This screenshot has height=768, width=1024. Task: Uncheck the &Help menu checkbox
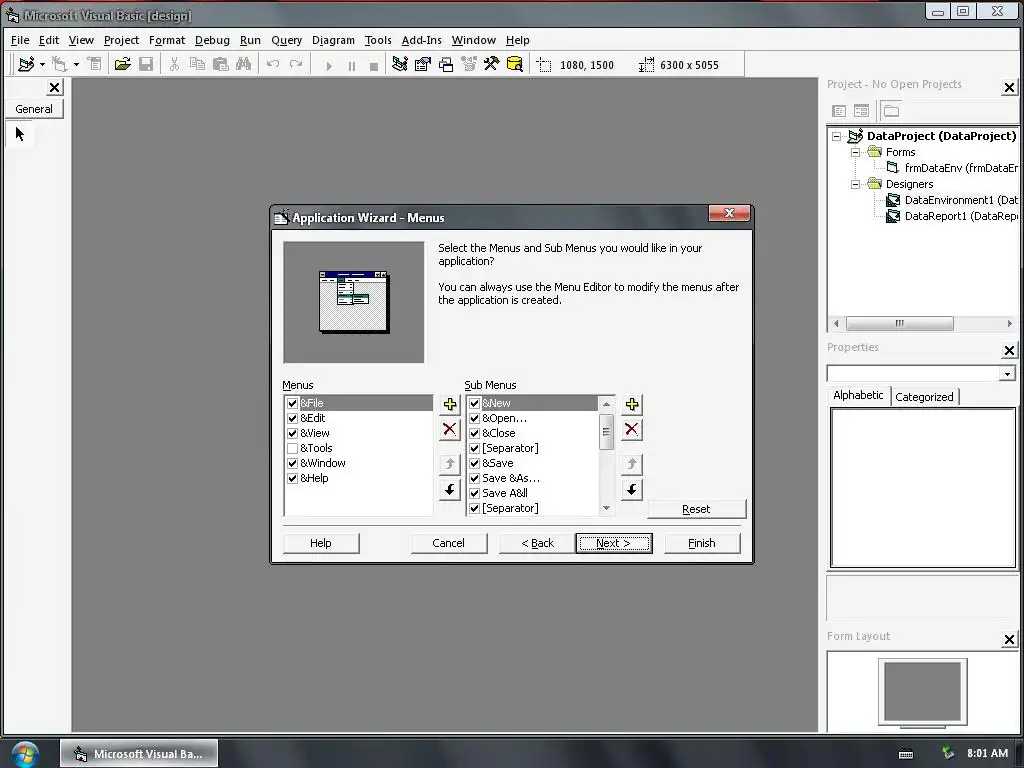(293, 479)
